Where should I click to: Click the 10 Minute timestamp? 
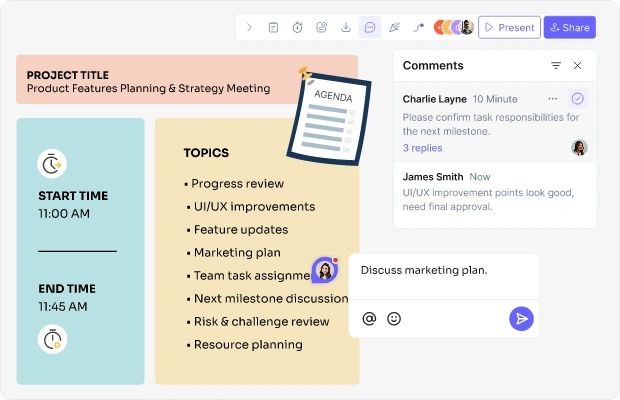[495, 99]
